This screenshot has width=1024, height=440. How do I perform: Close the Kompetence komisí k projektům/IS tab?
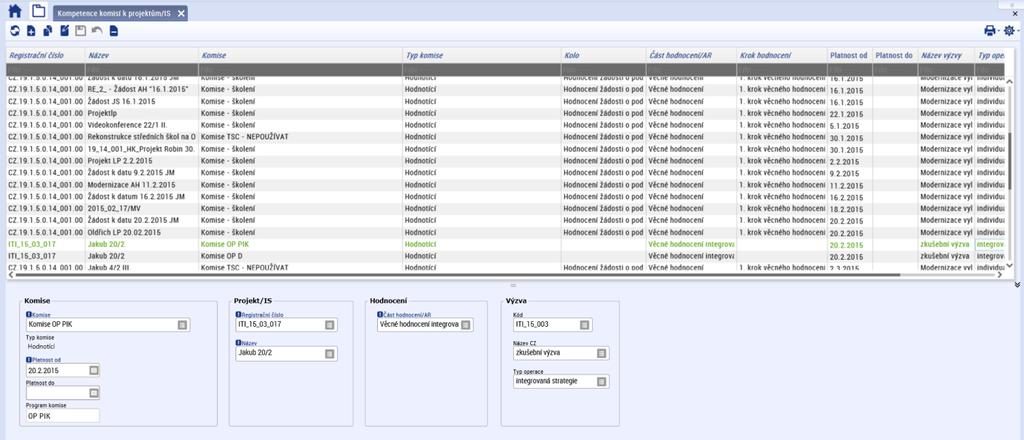coord(181,13)
